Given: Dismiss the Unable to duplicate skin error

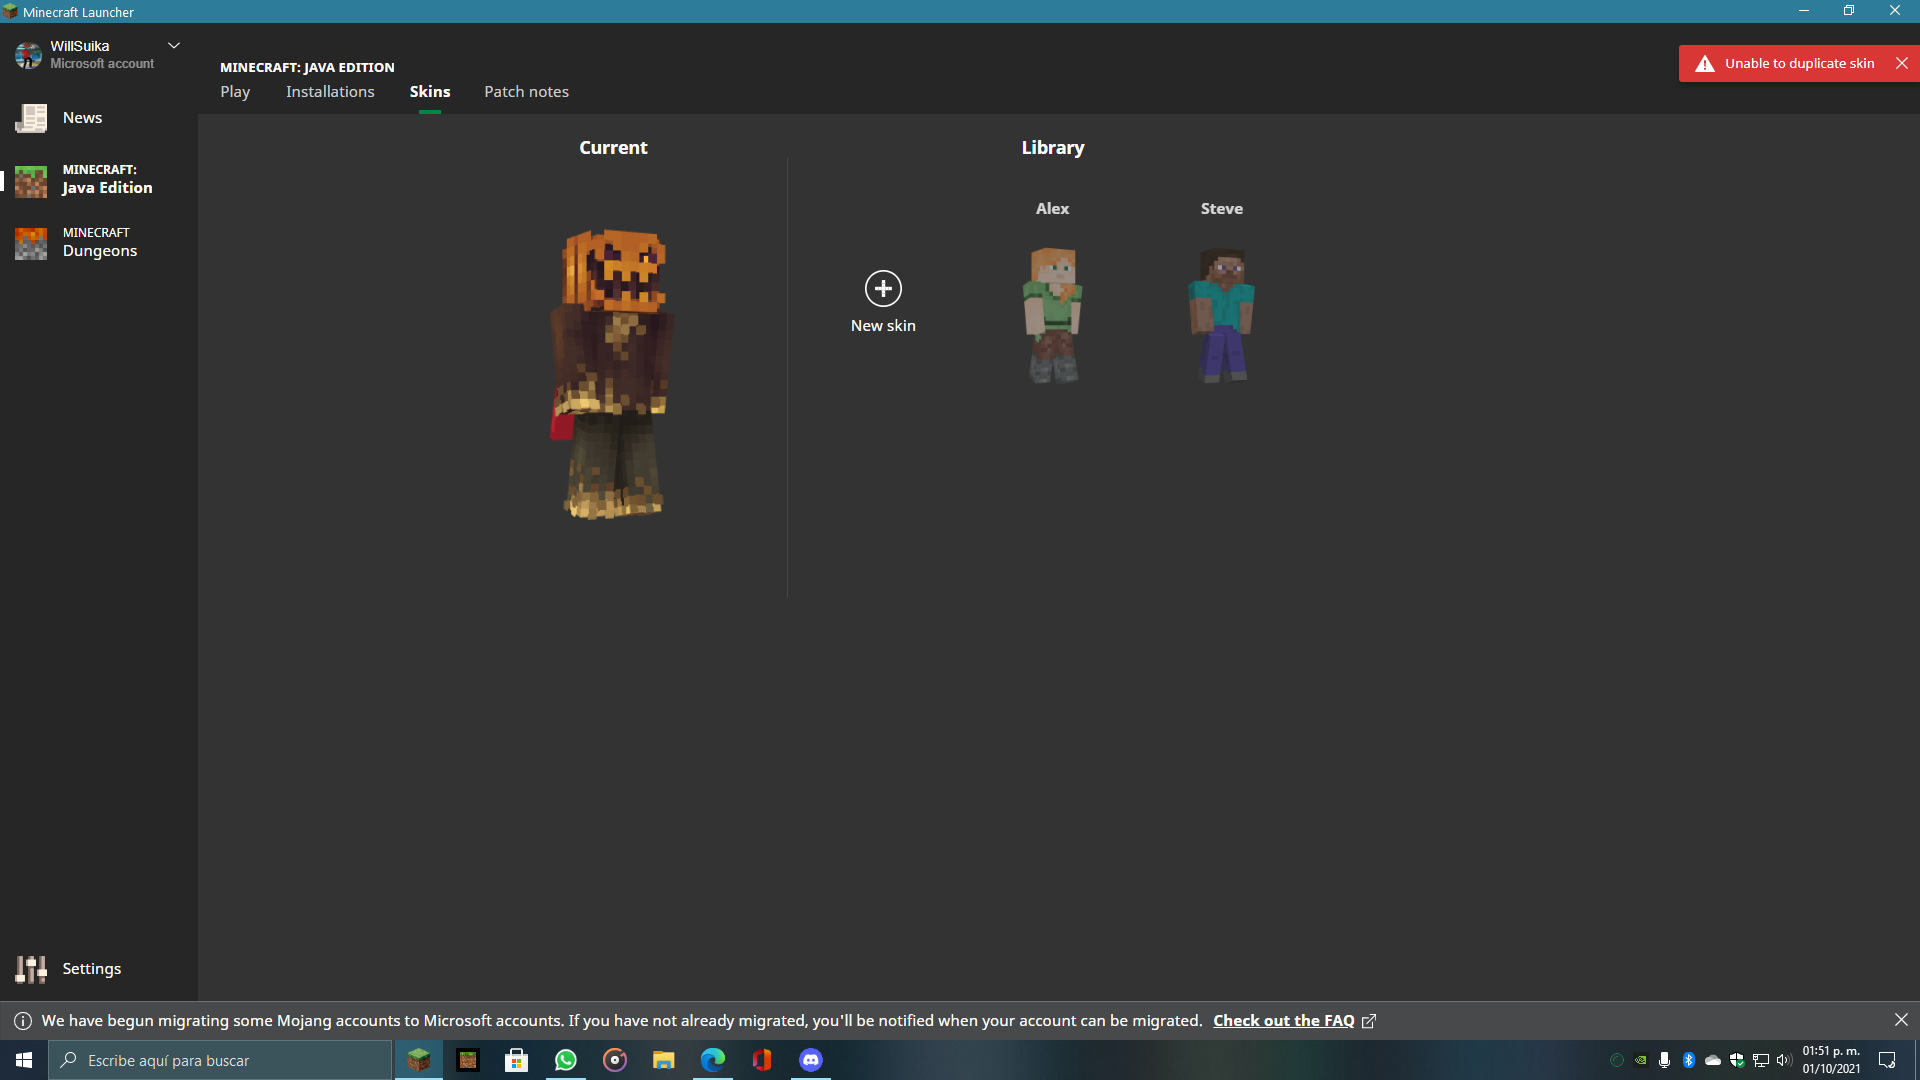Looking at the screenshot, I should point(1902,63).
